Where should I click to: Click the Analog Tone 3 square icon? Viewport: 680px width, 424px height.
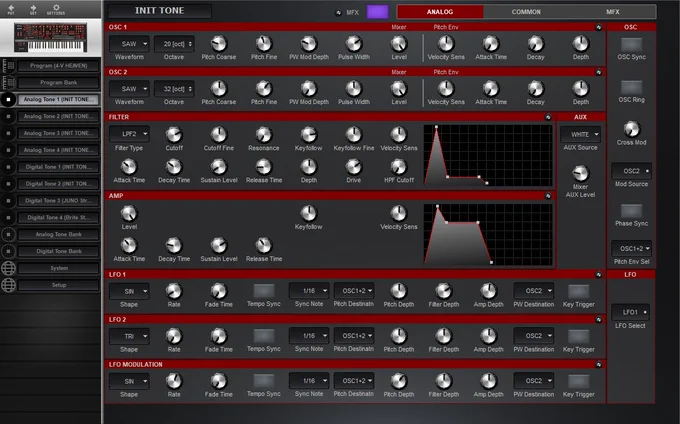pyautogui.click(x=8, y=134)
